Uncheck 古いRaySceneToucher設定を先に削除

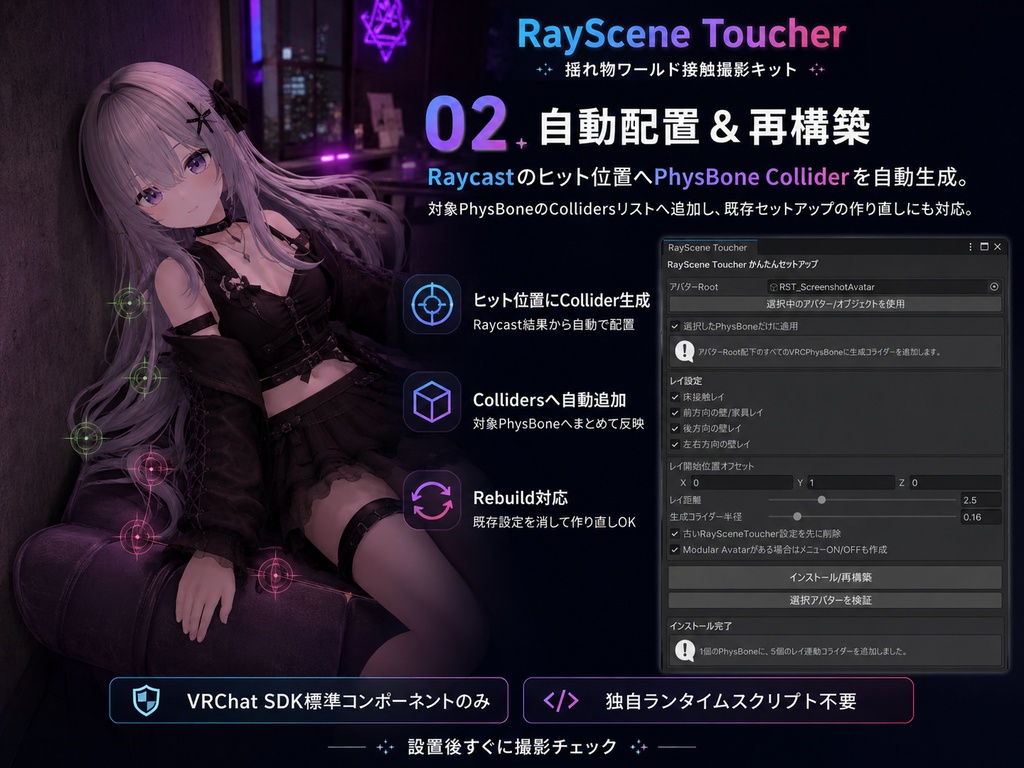pos(675,534)
